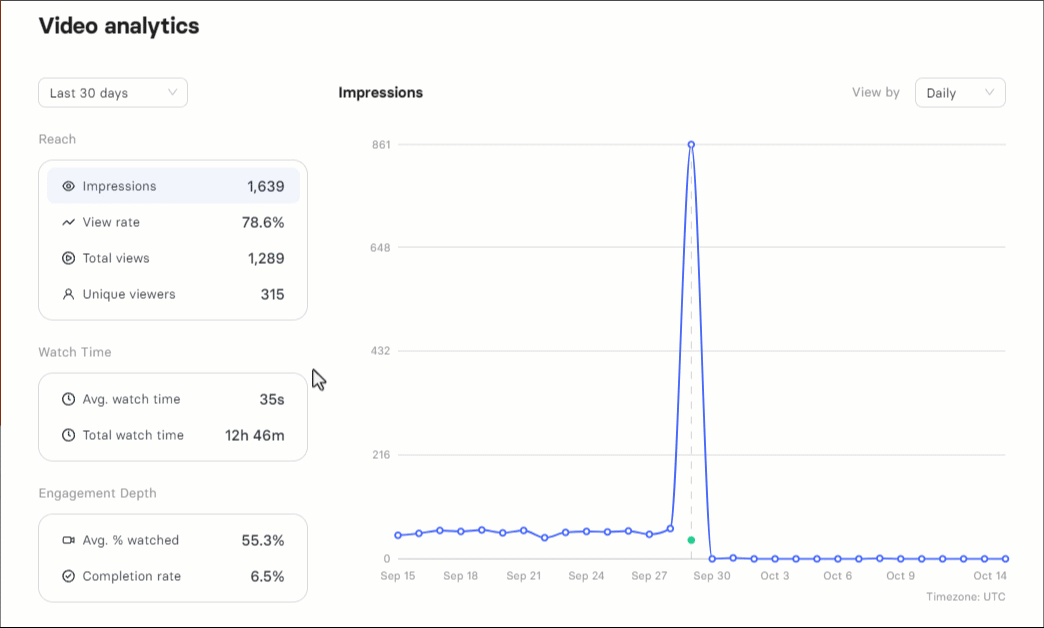
Task: Click the play circle icon beside Total views
Action: 68,258
